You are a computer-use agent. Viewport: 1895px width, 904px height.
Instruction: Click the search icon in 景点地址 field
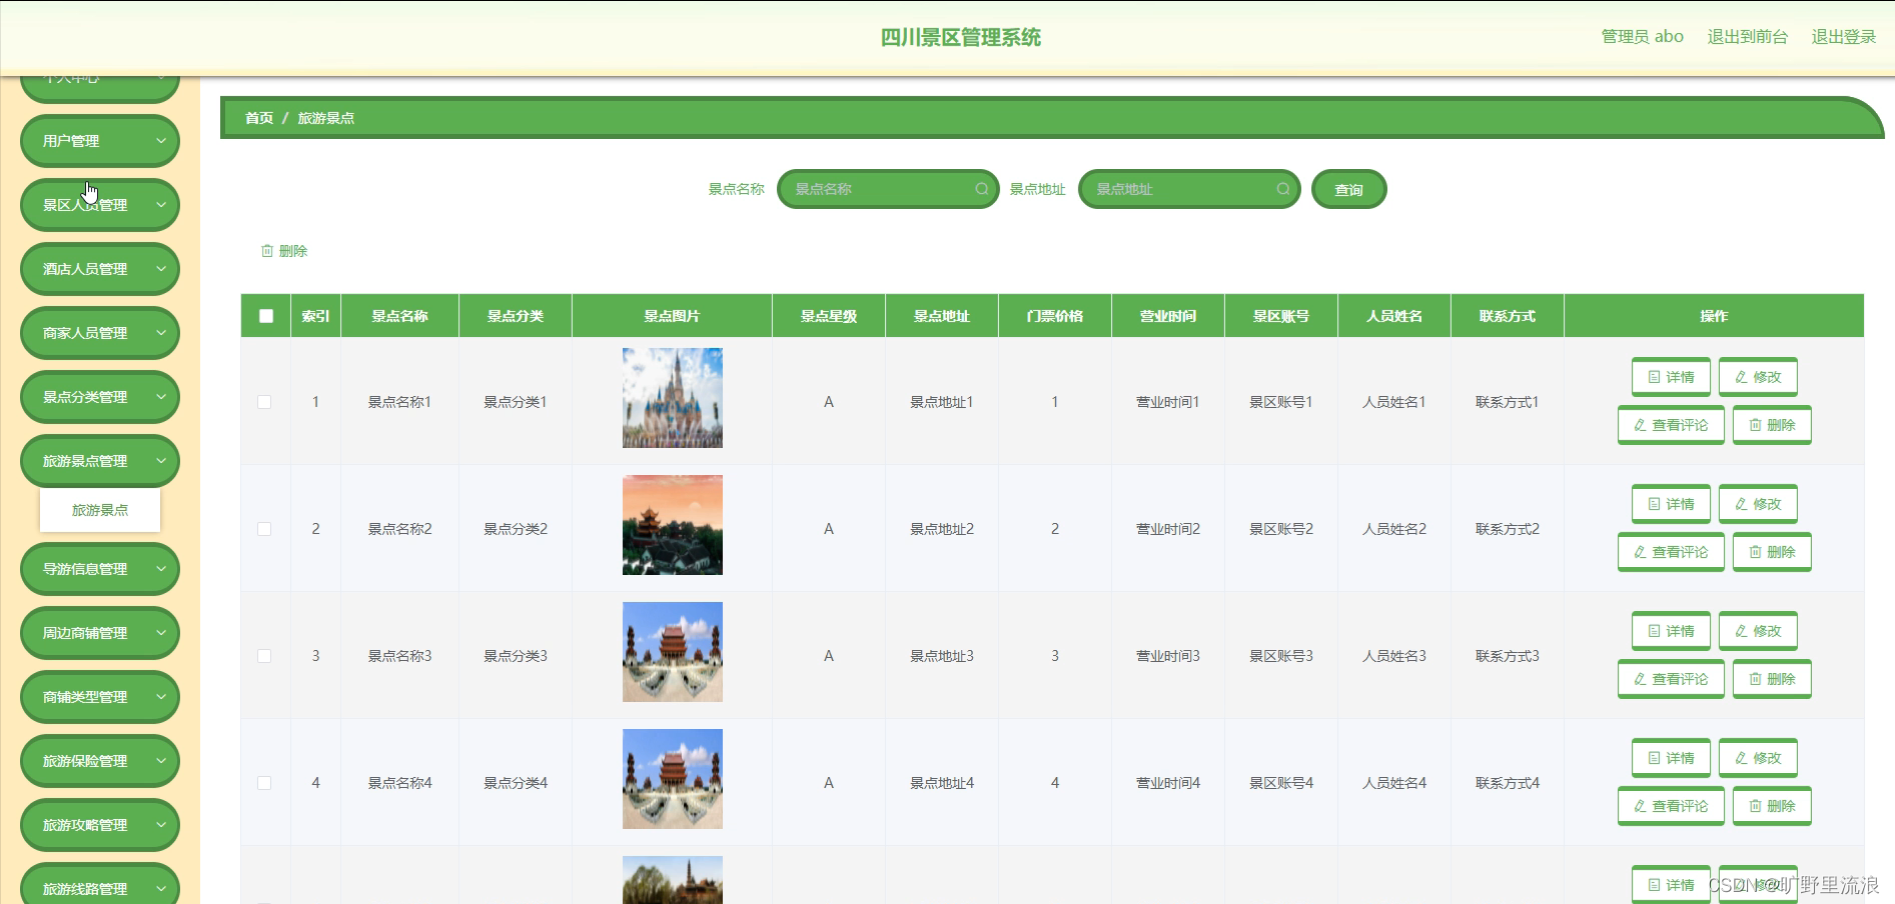tap(1283, 189)
